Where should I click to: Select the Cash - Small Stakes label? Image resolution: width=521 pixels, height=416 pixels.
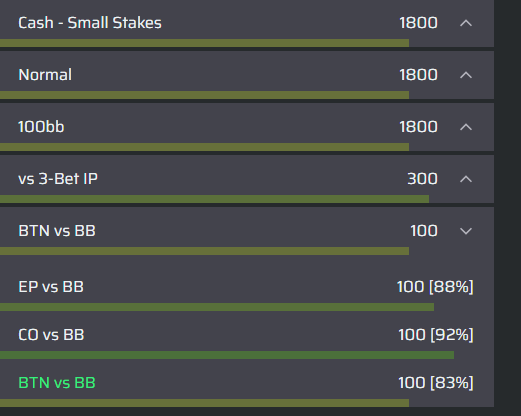[x=90, y=23]
